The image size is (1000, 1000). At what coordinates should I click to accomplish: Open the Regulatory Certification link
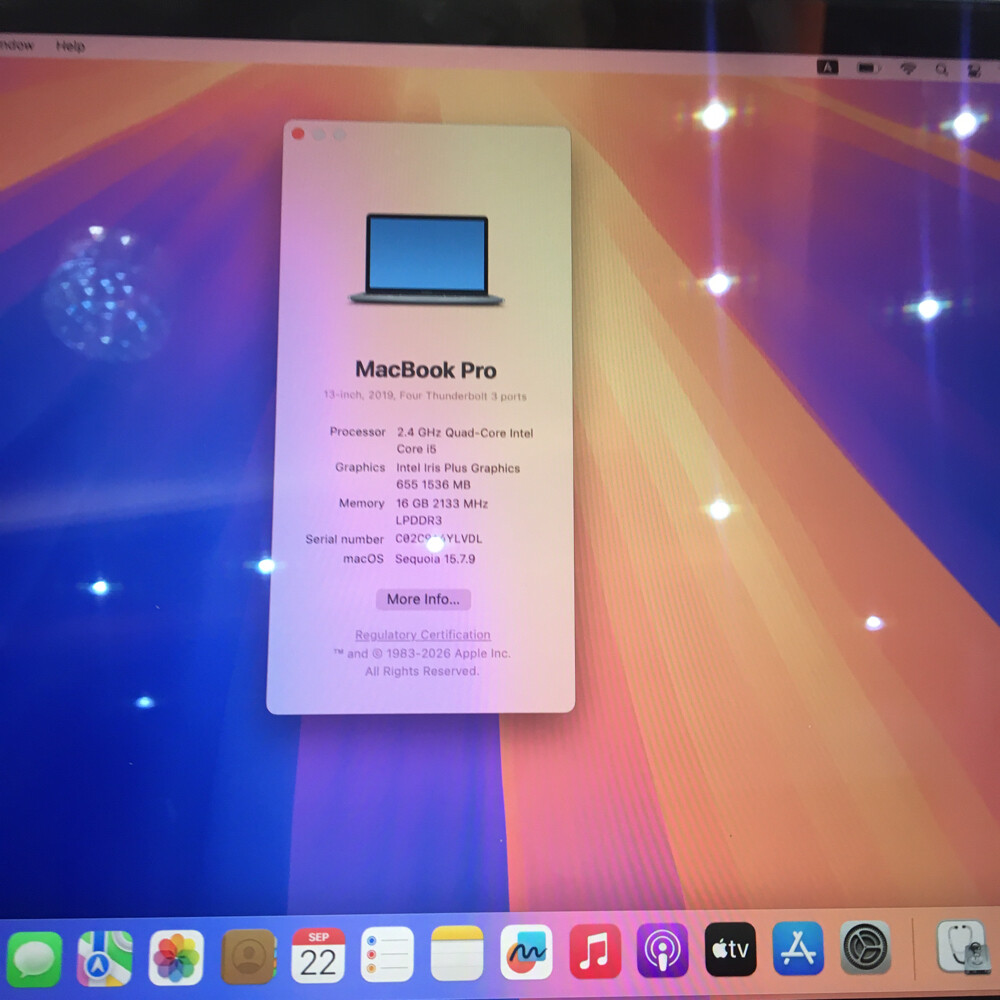click(423, 635)
